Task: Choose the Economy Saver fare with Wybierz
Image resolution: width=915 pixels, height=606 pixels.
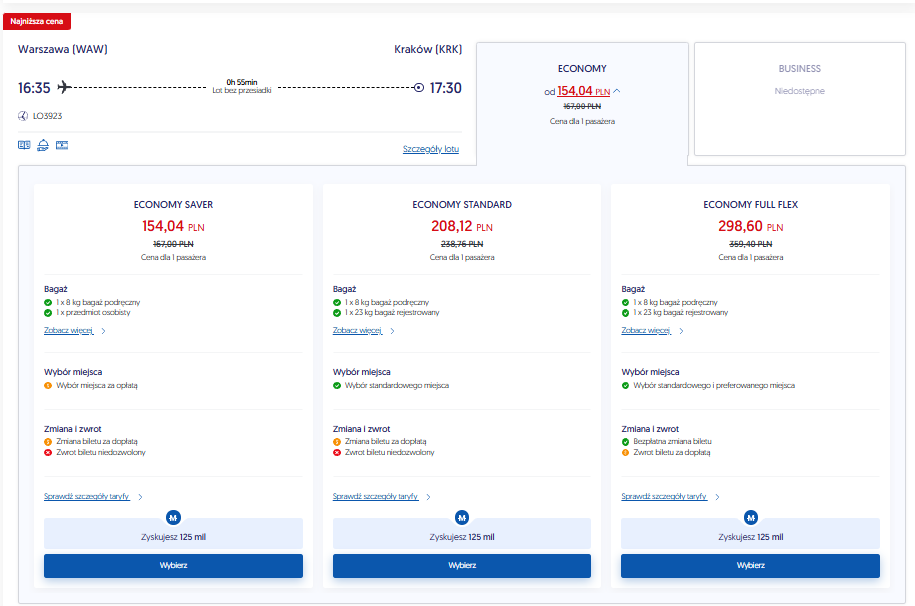Action: pyautogui.click(x=173, y=566)
